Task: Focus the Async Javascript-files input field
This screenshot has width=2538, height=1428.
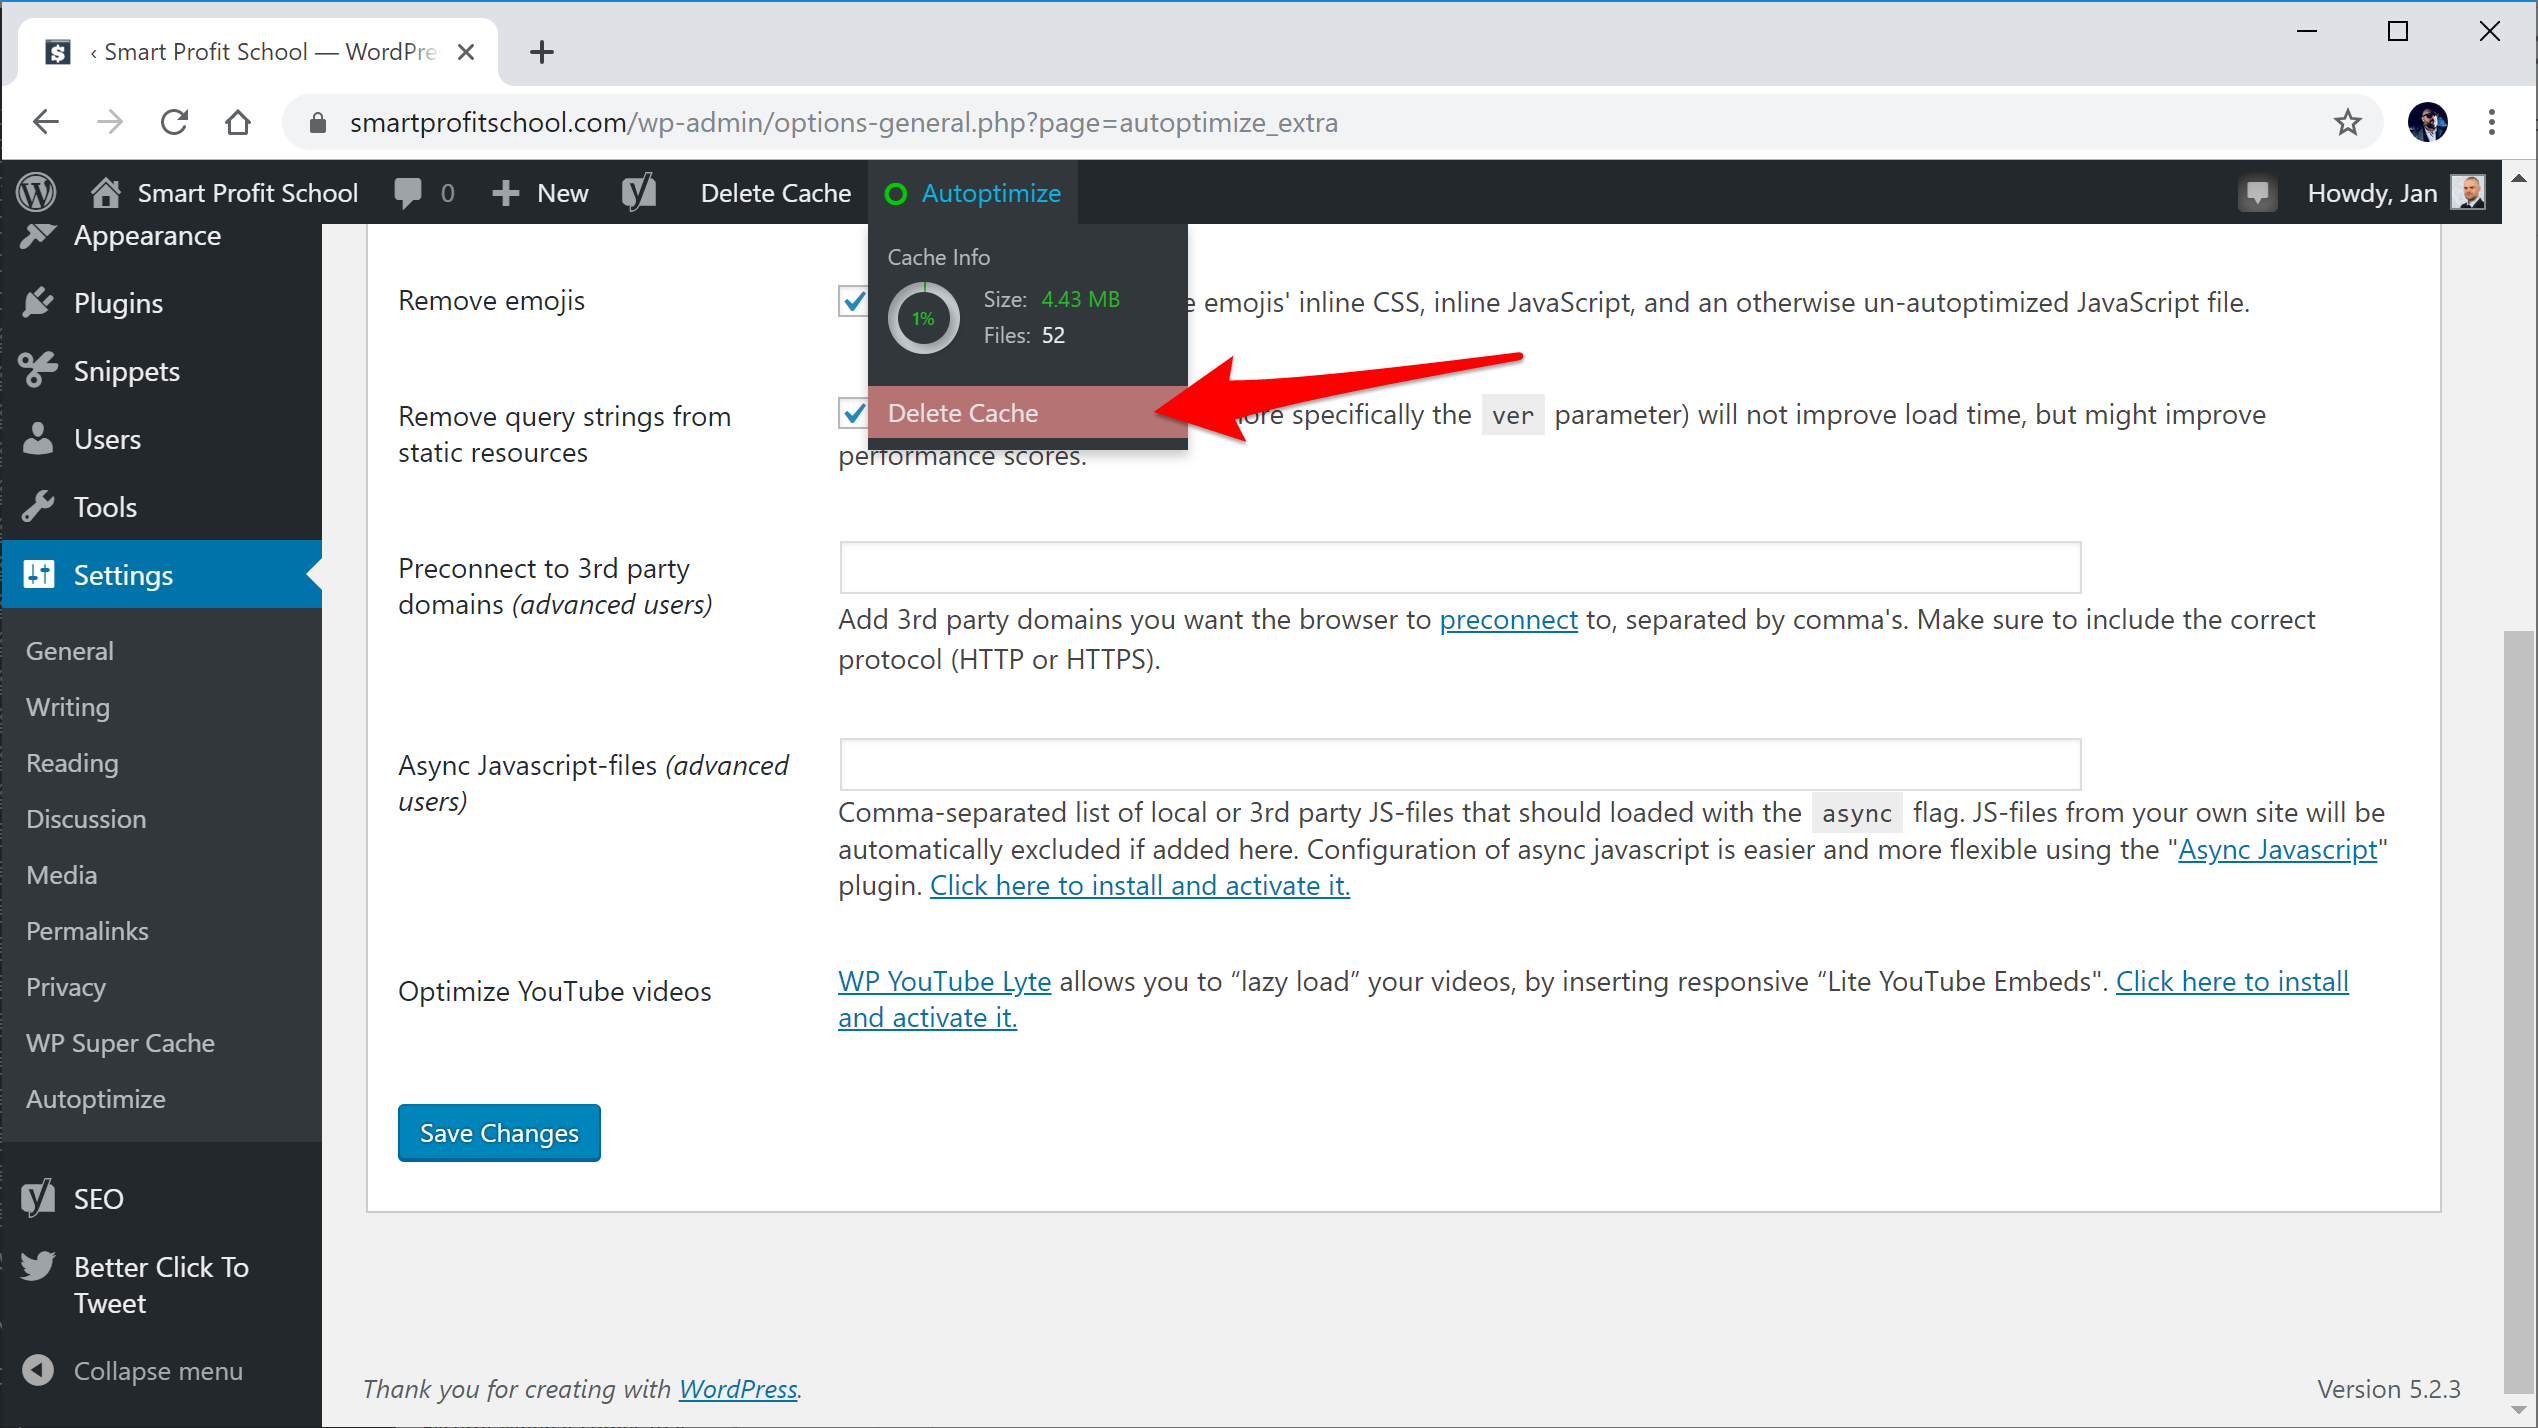Action: 1460,764
